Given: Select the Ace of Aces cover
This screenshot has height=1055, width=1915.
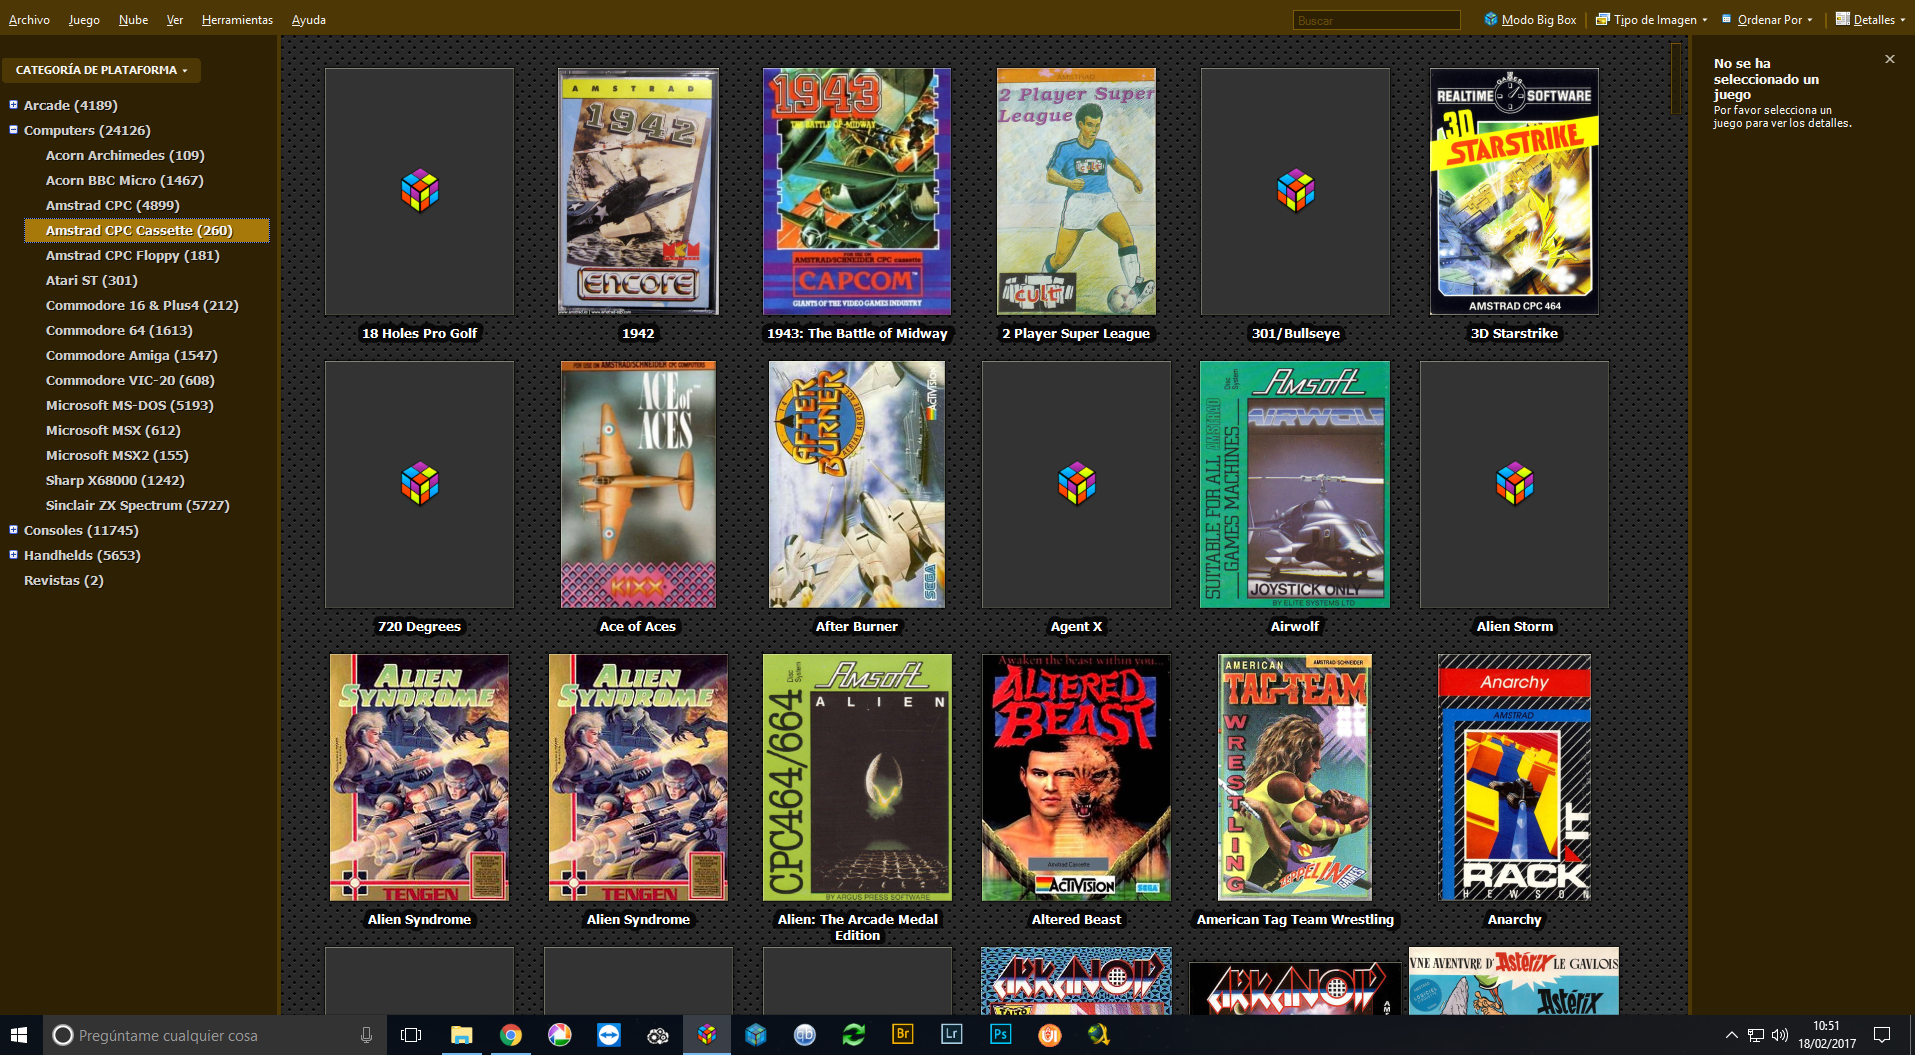Looking at the screenshot, I should pyautogui.click(x=638, y=484).
